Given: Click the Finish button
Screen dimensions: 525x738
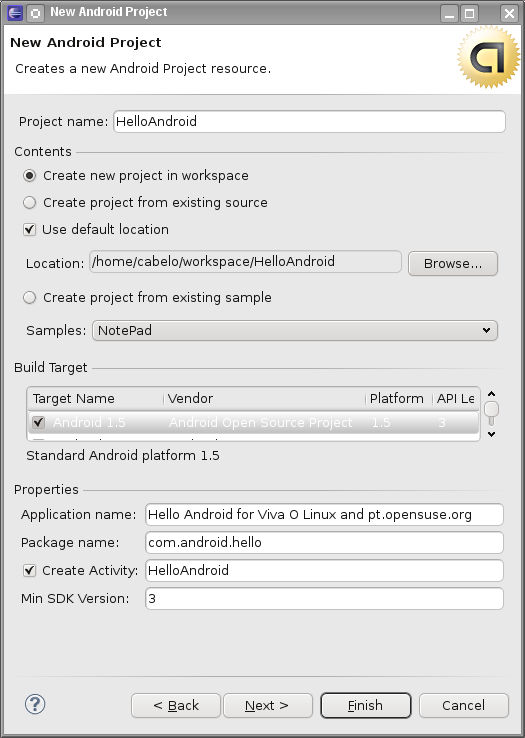Looking at the screenshot, I should point(365,705).
